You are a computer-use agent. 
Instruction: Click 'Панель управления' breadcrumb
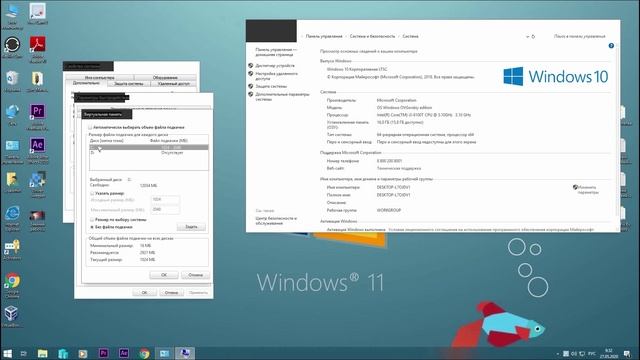324,36
